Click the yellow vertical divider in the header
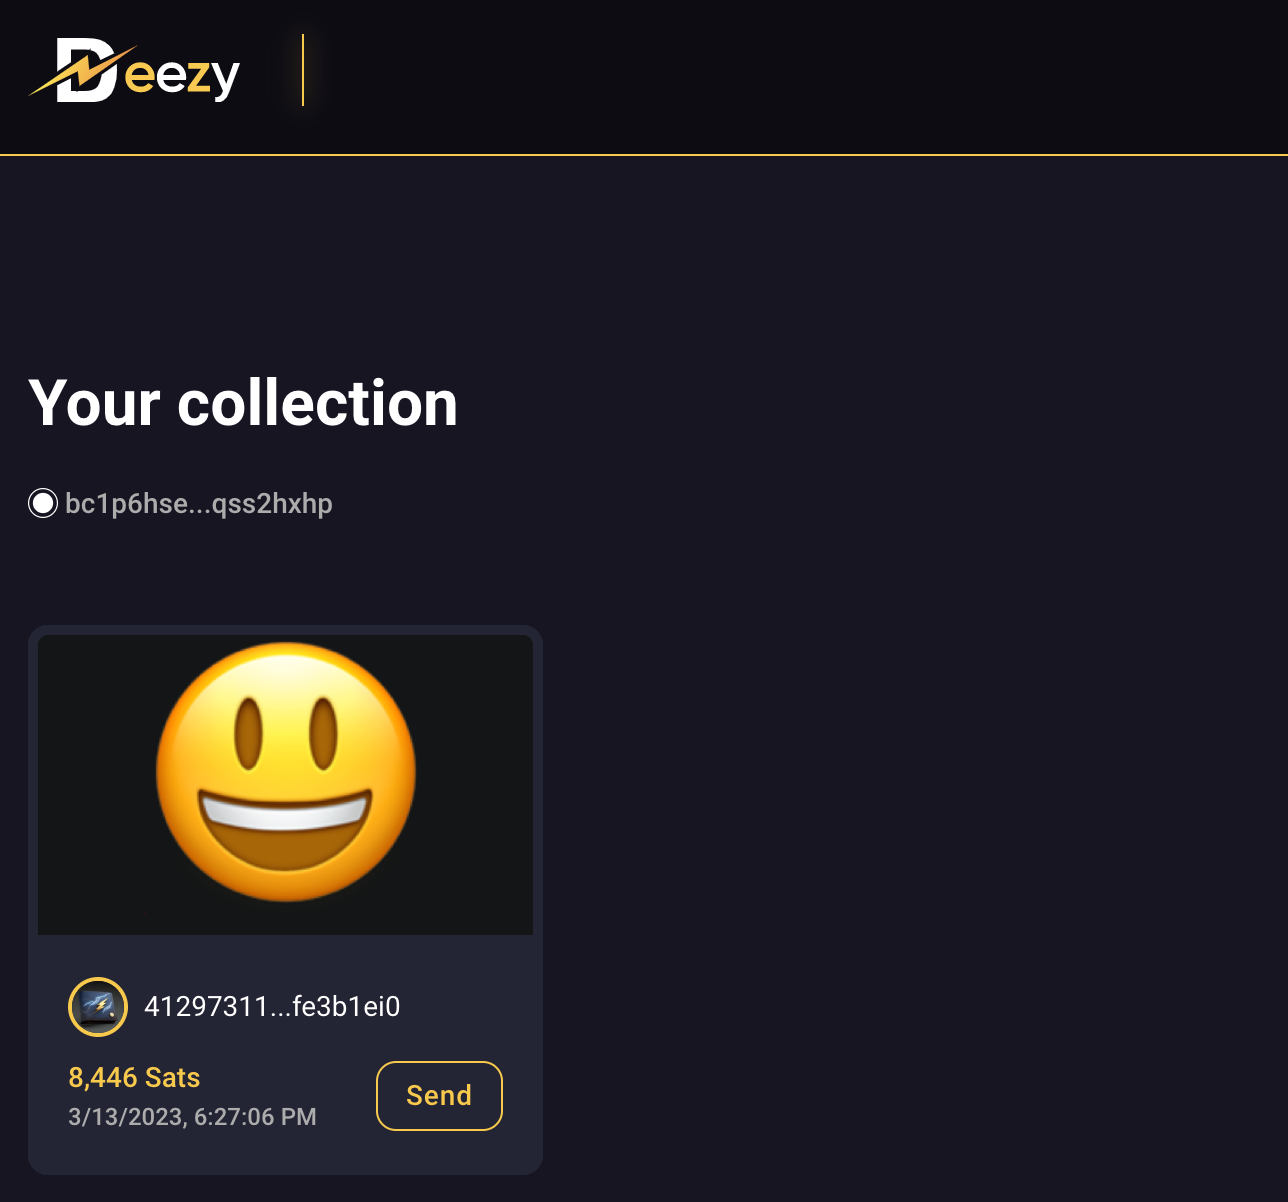Screen dimensions: 1288x1202 303,70
